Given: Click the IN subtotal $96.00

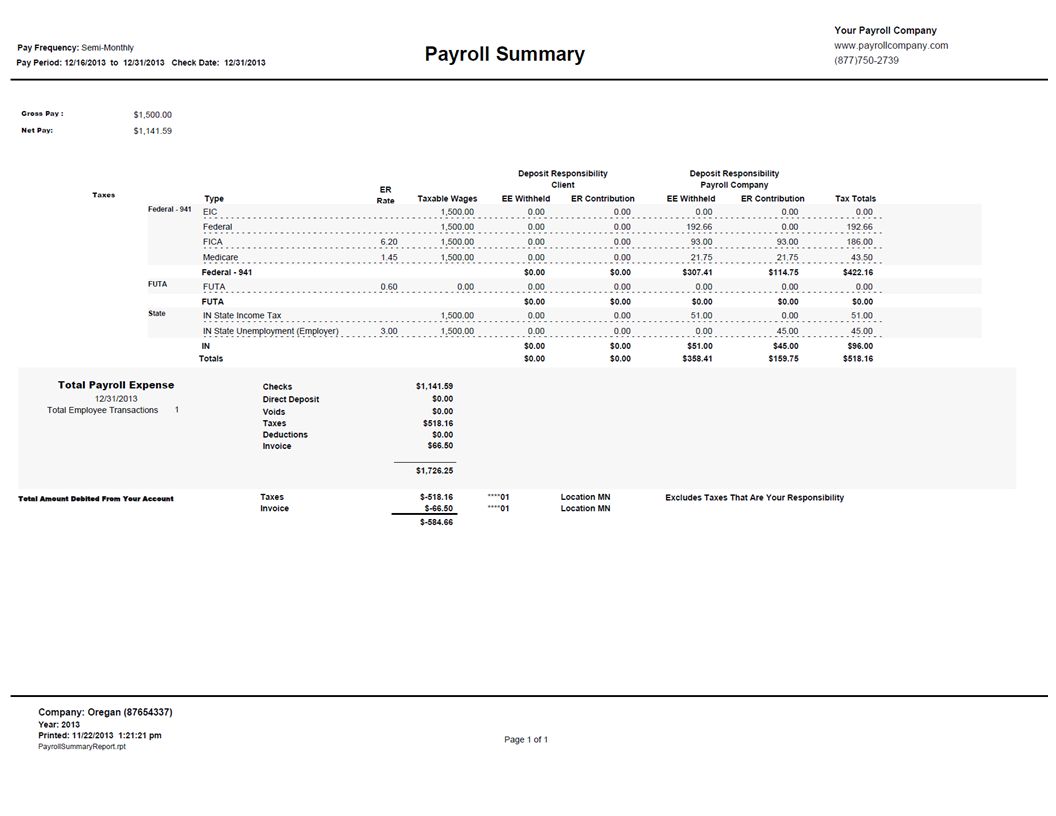Looking at the screenshot, I should click(860, 347).
